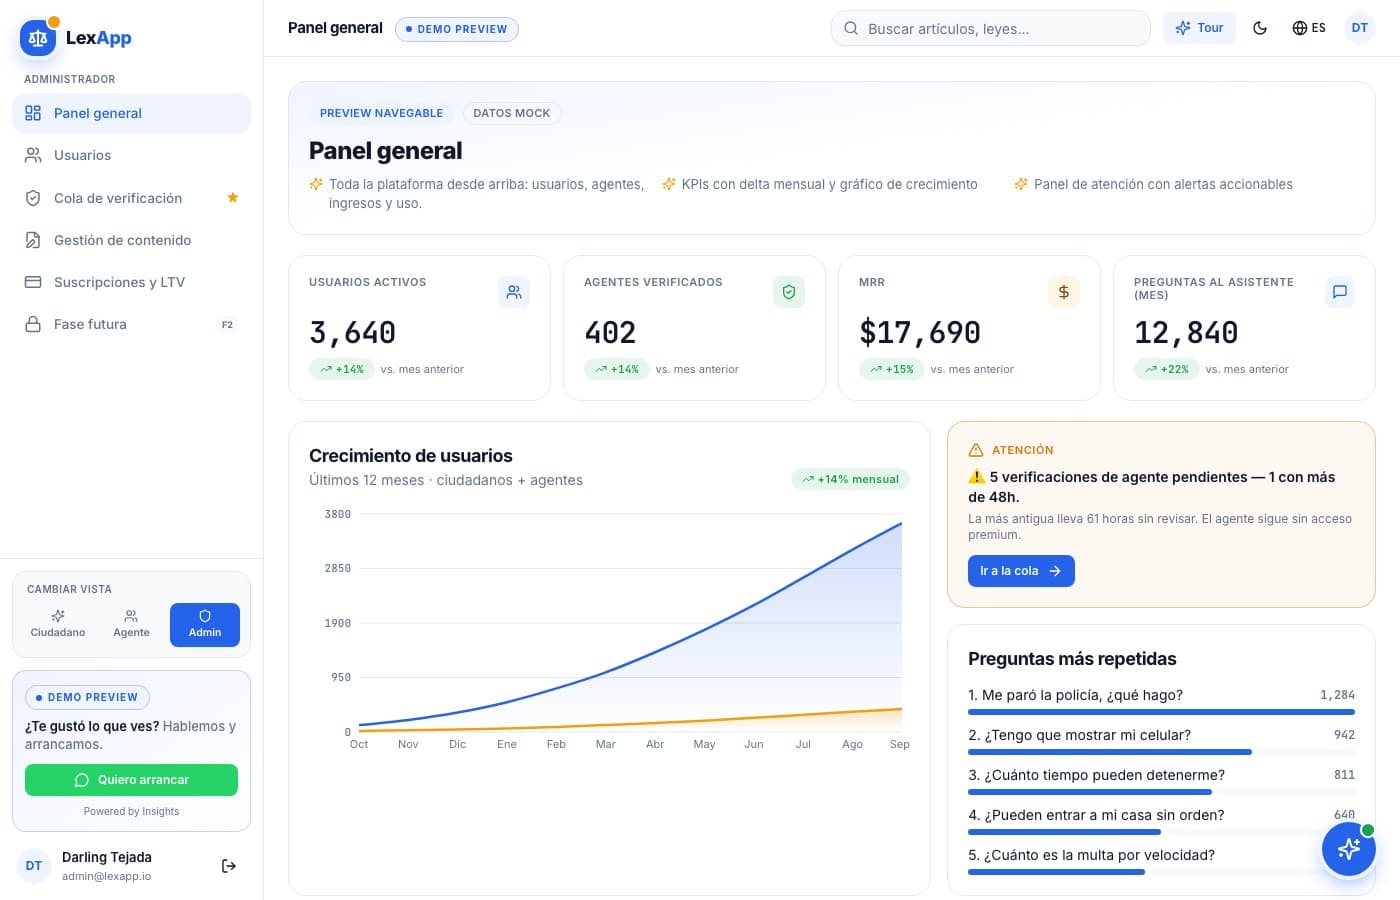Click the LexApp scales logo icon
1400x900 pixels.
38,38
